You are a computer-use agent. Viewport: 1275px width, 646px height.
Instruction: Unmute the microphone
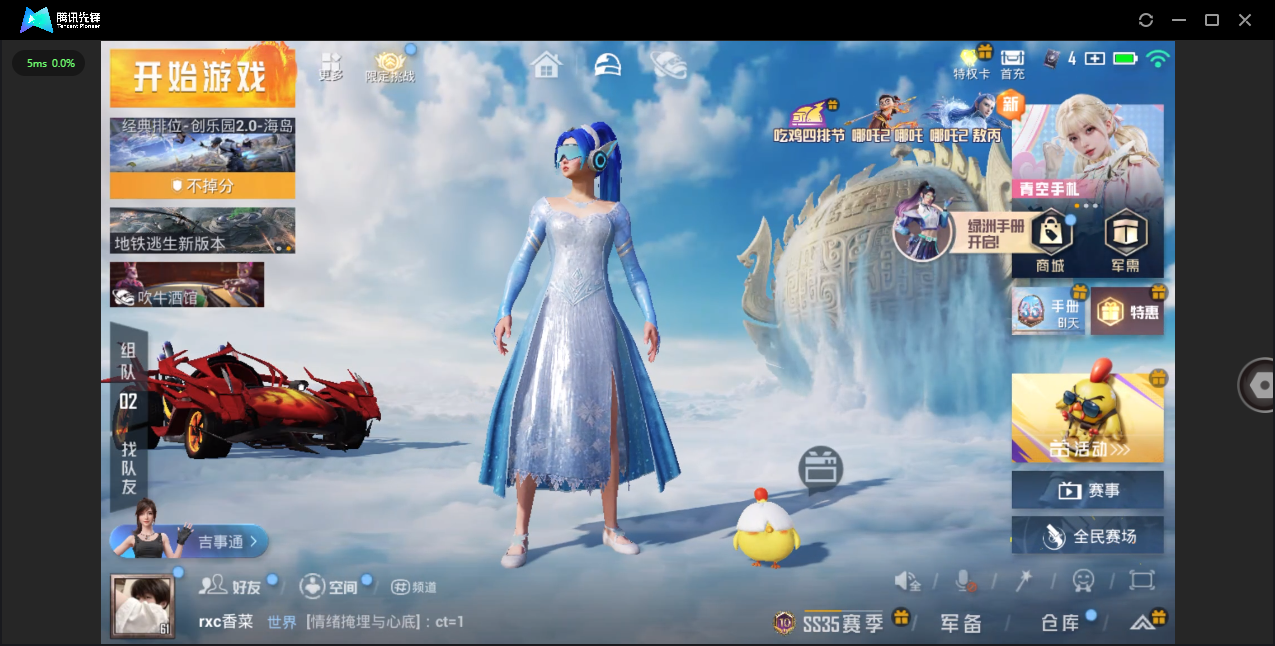click(966, 580)
